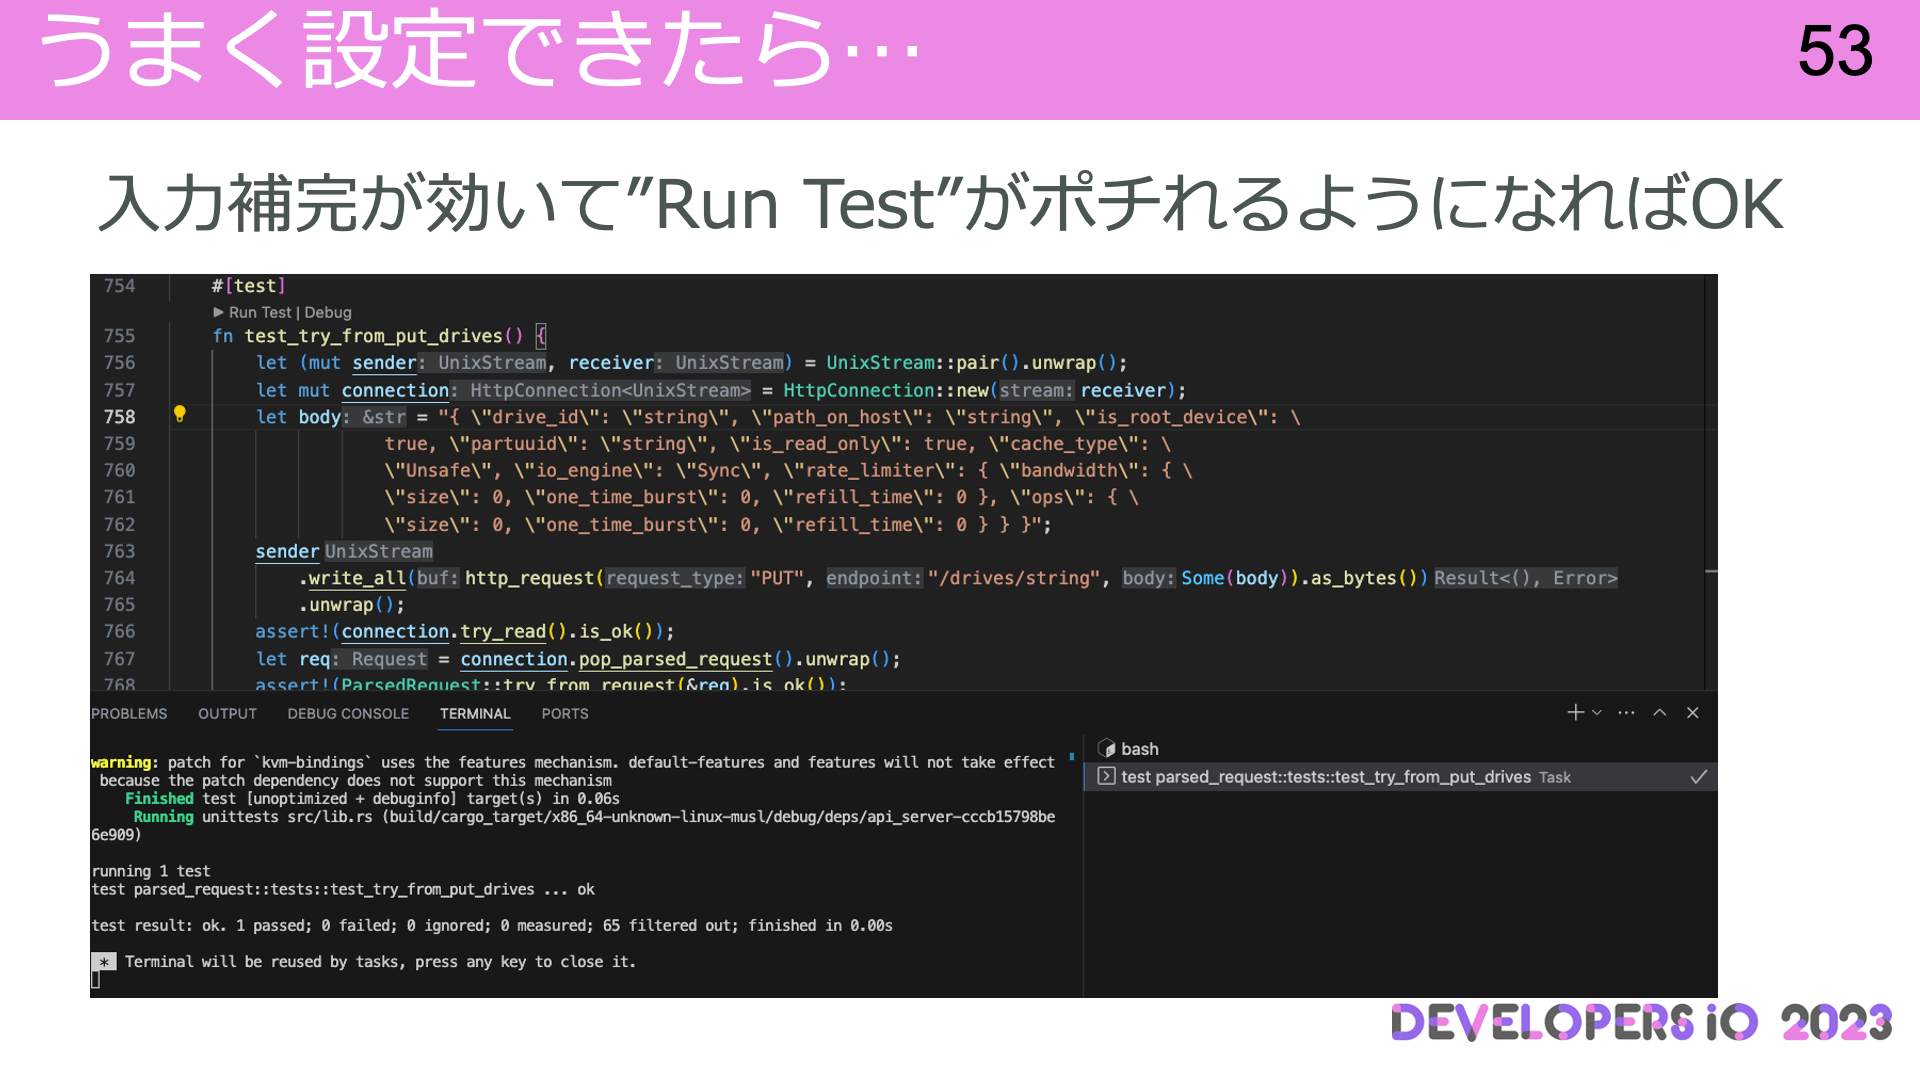Image resolution: width=1920 pixels, height=1080 pixels.
Task: Maximize the panel using the chevron-up icon
Action: point(1660,713)
